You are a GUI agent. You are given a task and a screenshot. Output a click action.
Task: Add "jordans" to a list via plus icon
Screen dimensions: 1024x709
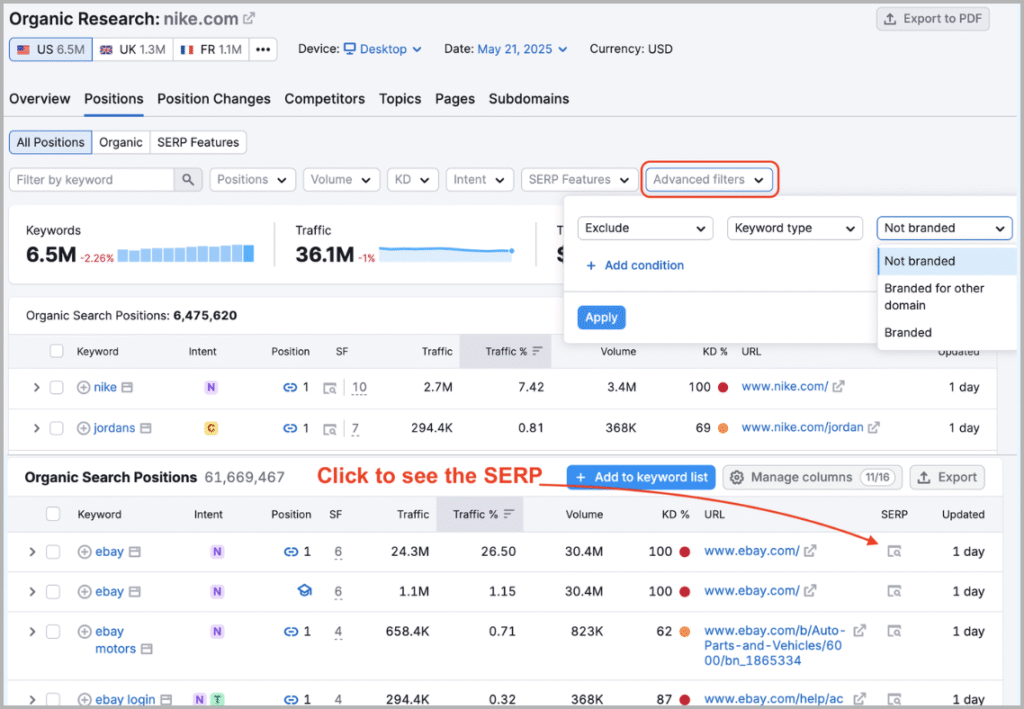[82, 427]
